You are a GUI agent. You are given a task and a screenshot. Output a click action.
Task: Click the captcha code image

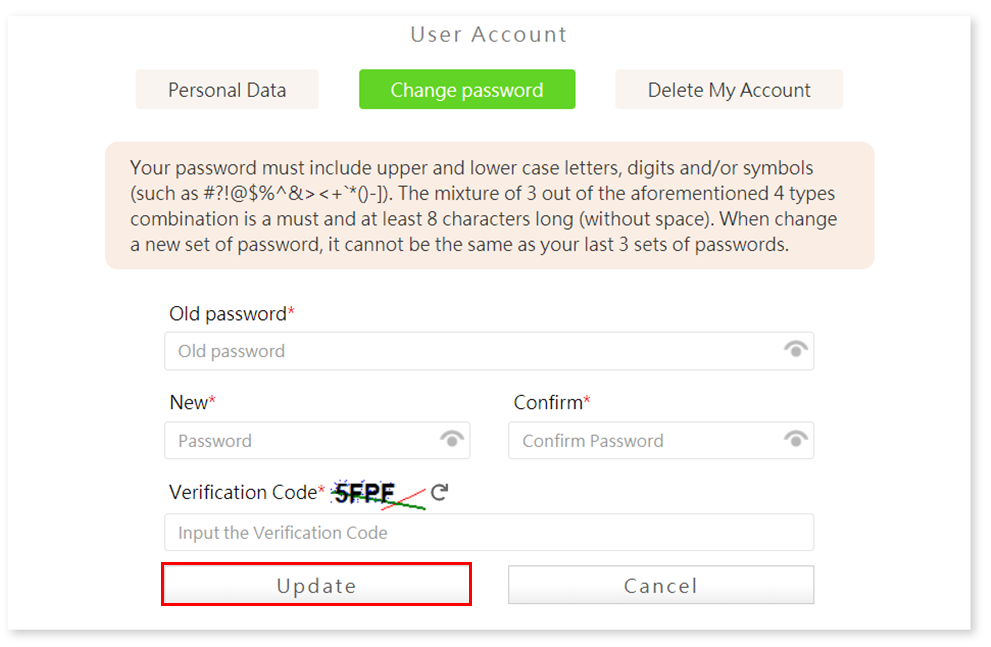coord(376,493)
